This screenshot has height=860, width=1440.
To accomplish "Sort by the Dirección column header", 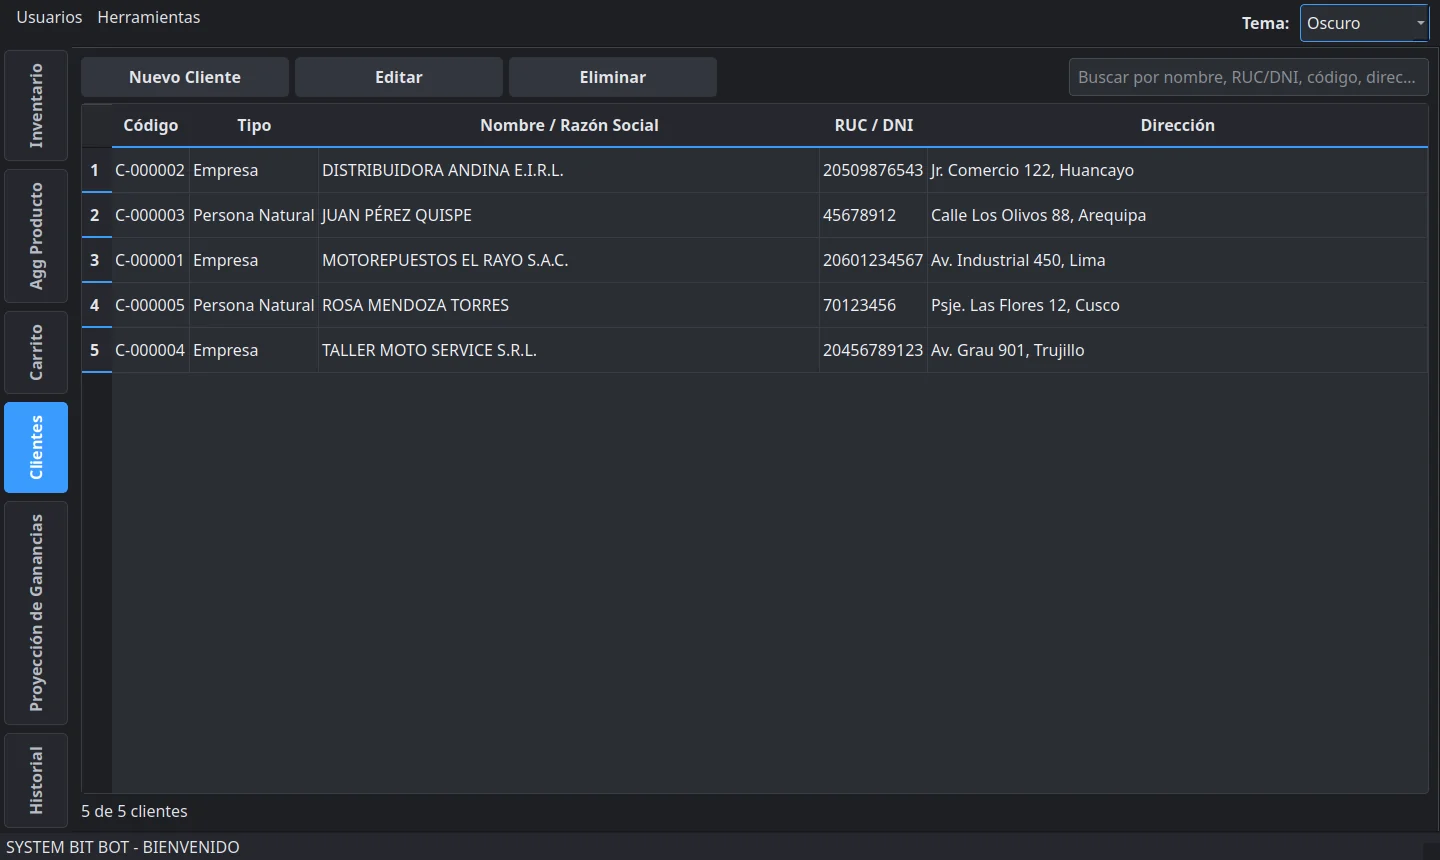I will click(x=1178, y=125).
